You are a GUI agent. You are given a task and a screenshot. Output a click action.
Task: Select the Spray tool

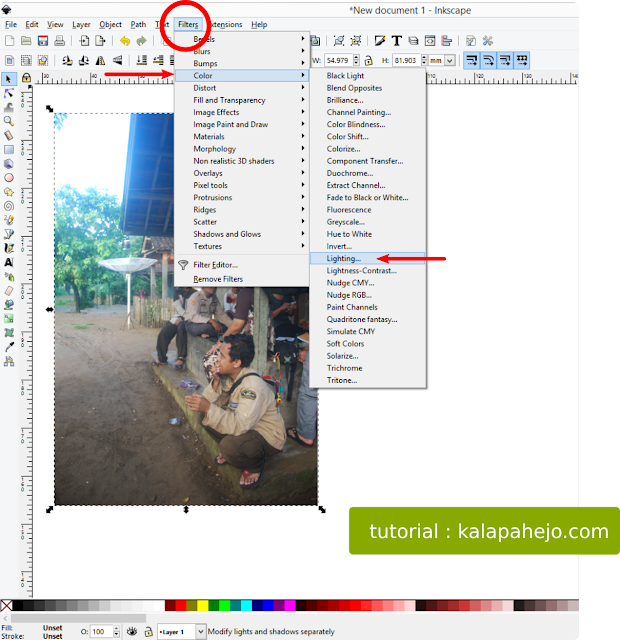coord(9,277)
